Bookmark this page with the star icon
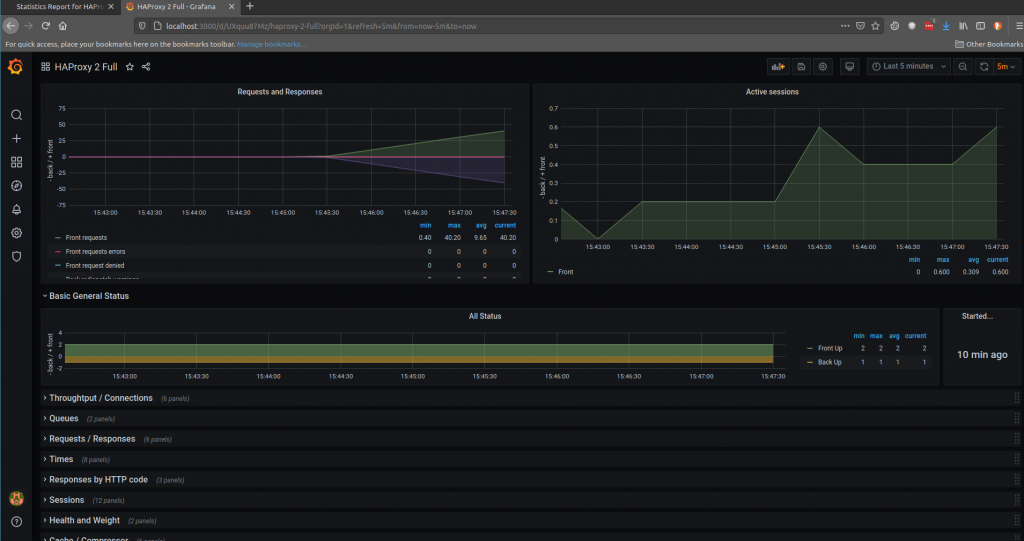The image size is (1024, 541). pos(875,25)
